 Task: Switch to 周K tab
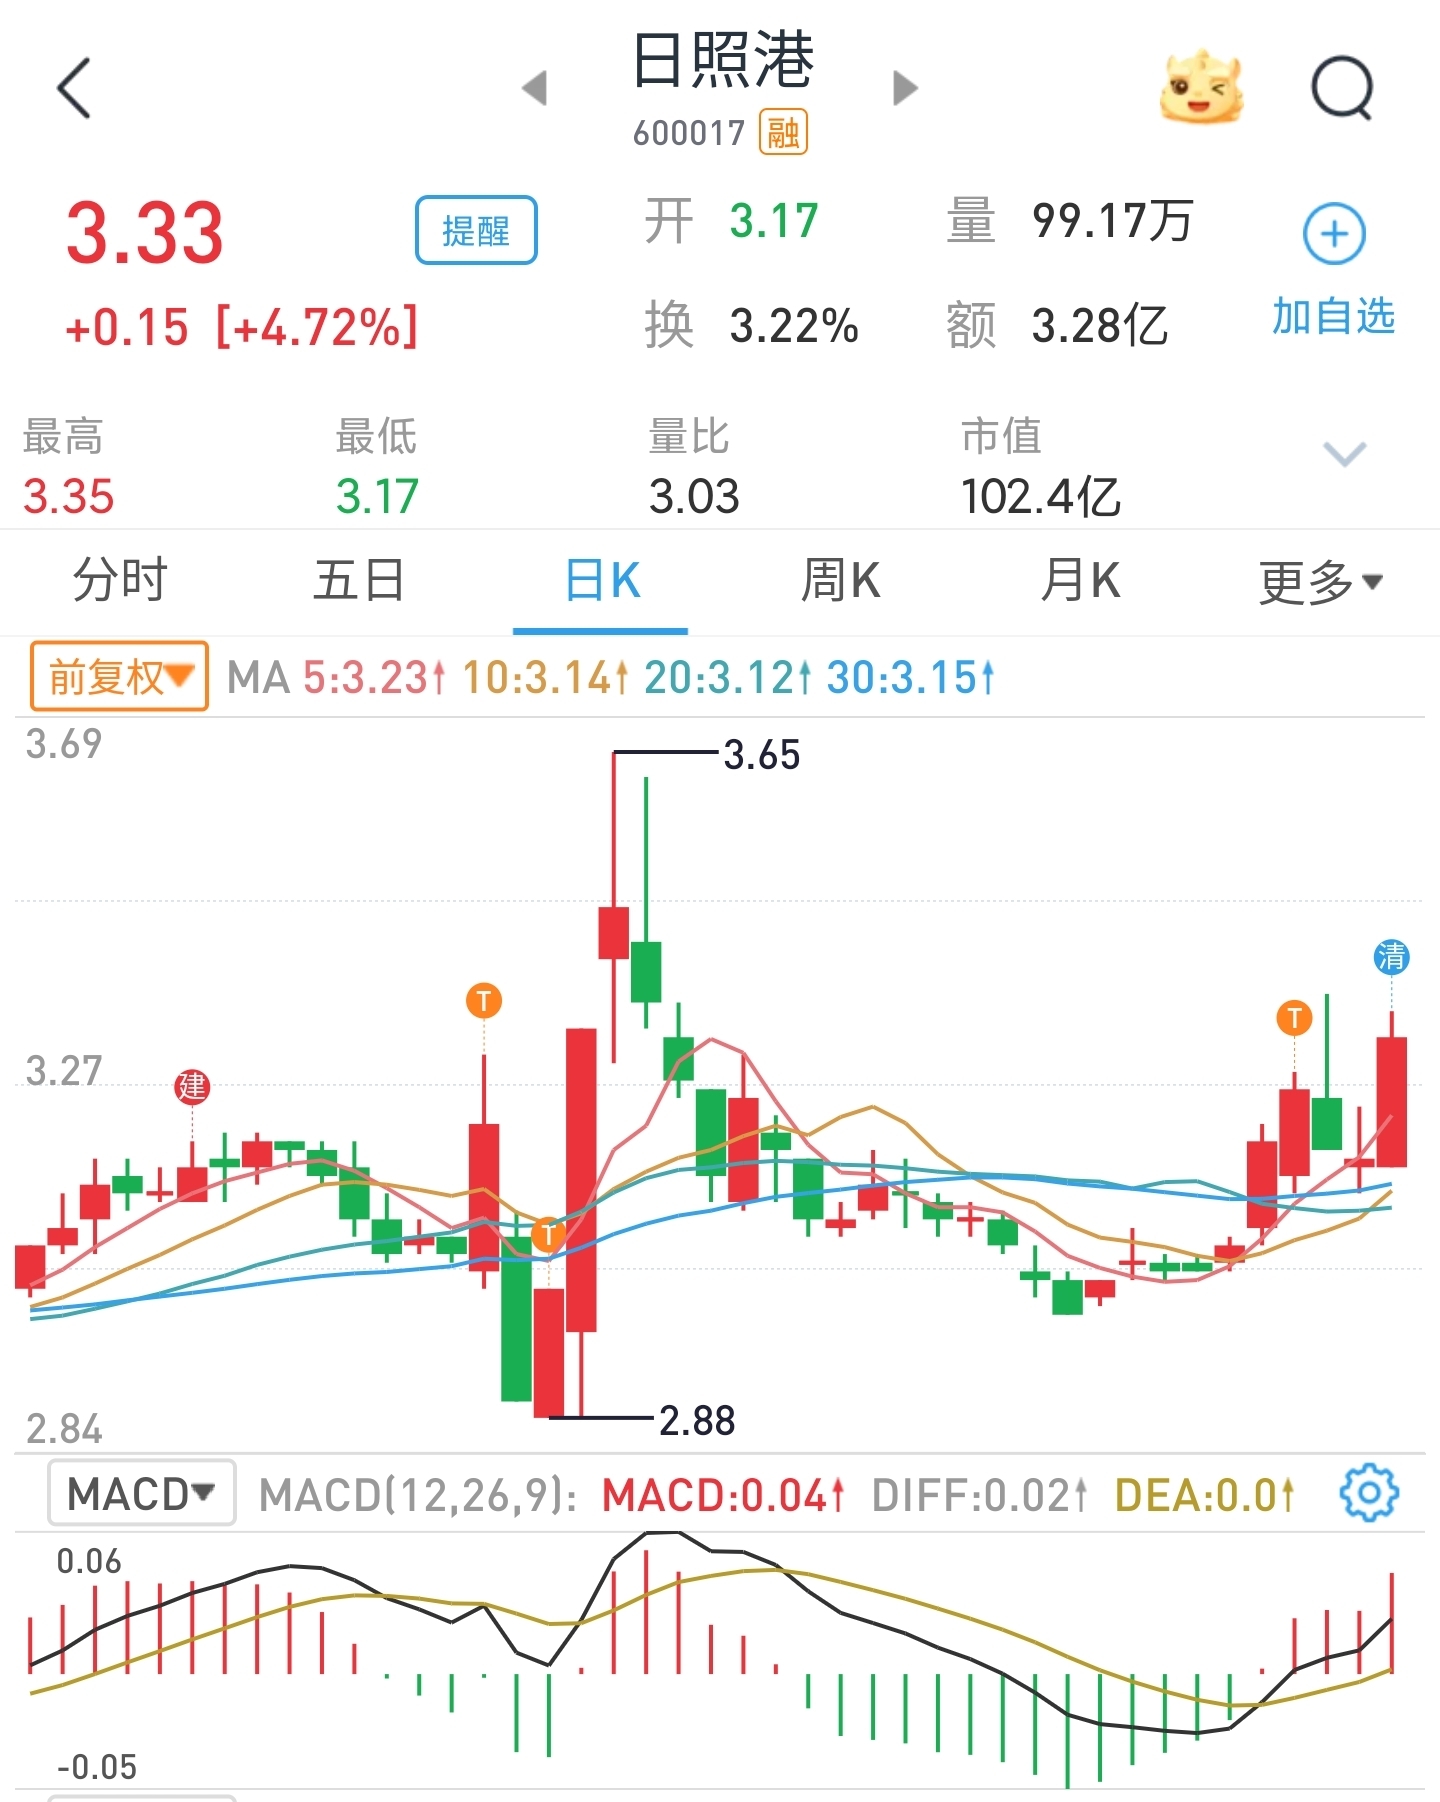click(840, 581)
